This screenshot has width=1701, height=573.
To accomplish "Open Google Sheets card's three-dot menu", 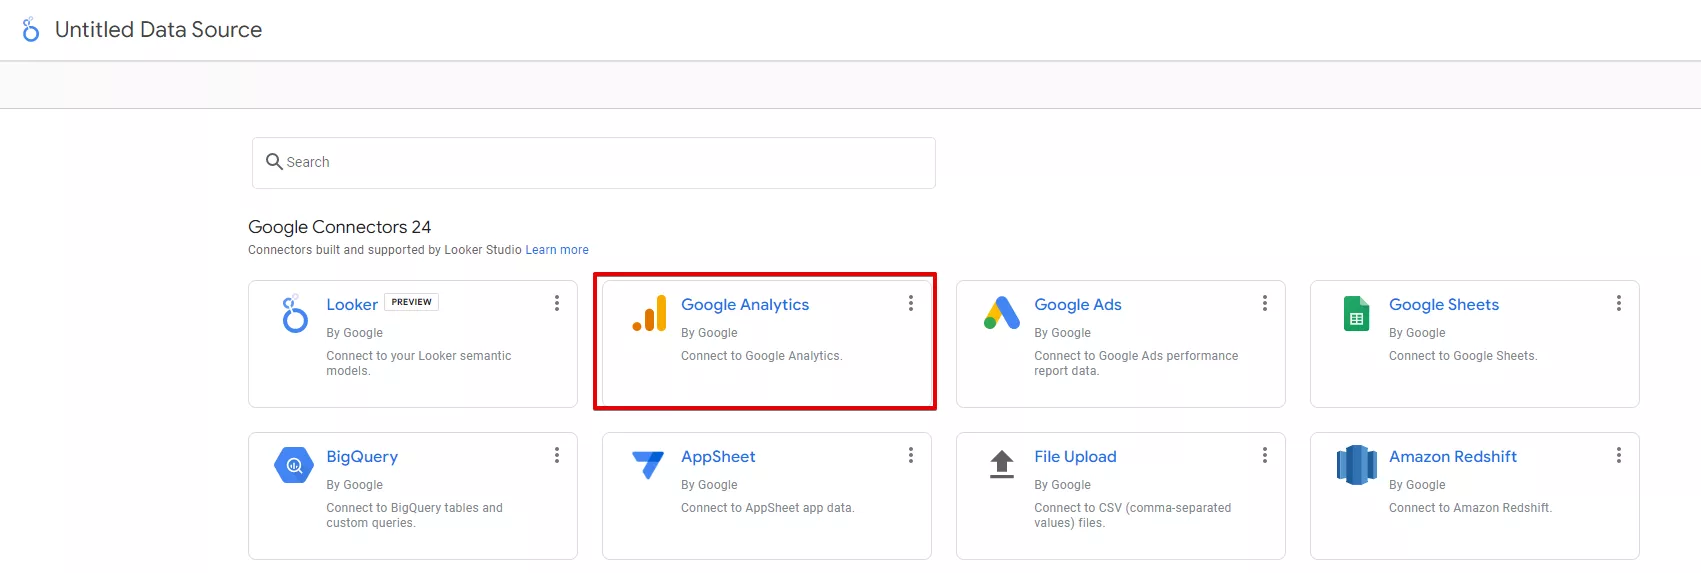I will [x=1619, y=303].
